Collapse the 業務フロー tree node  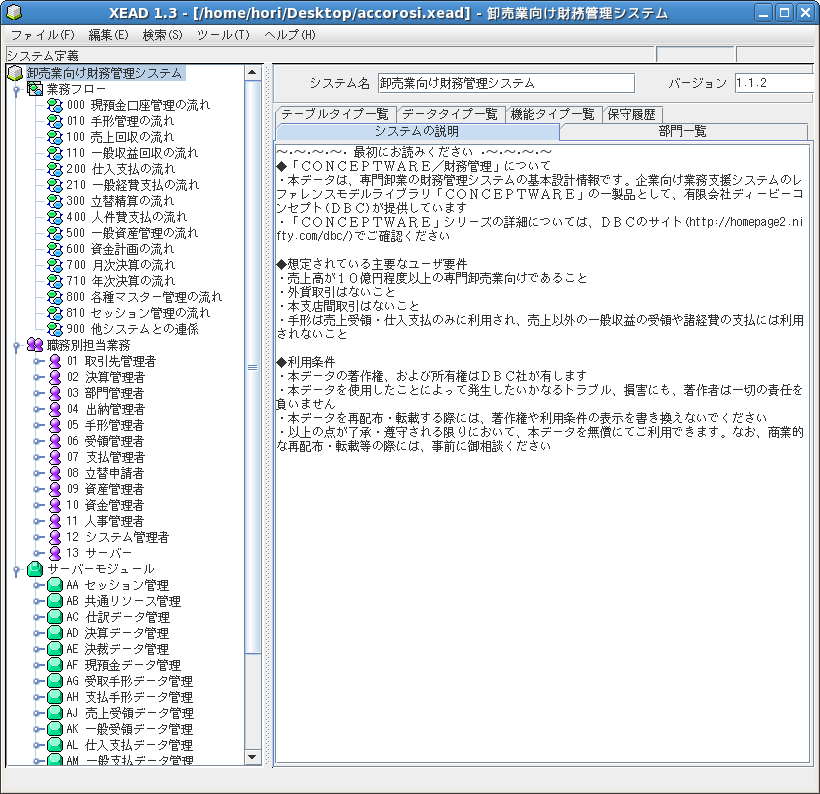pyautogui.click(x=16, y=90)
